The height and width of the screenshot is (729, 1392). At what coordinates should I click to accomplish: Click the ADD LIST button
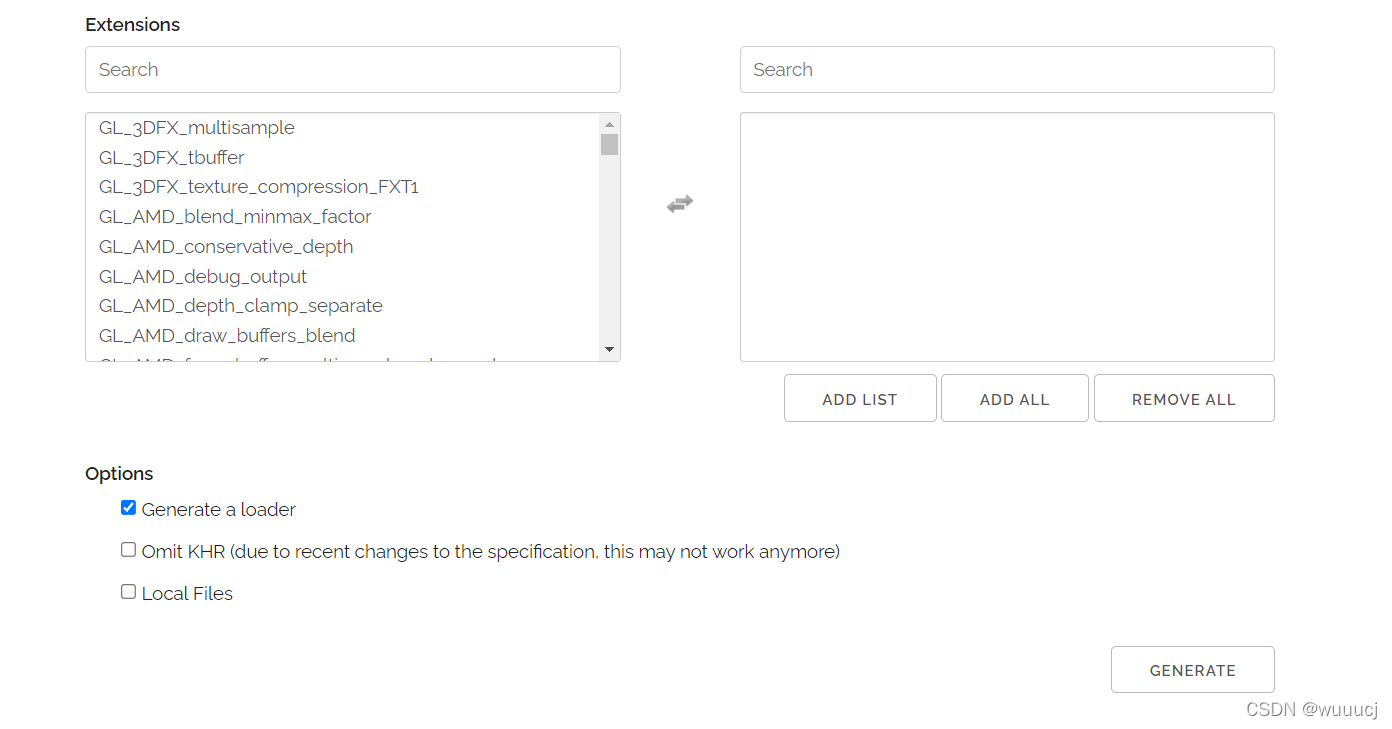click(860, 398)
